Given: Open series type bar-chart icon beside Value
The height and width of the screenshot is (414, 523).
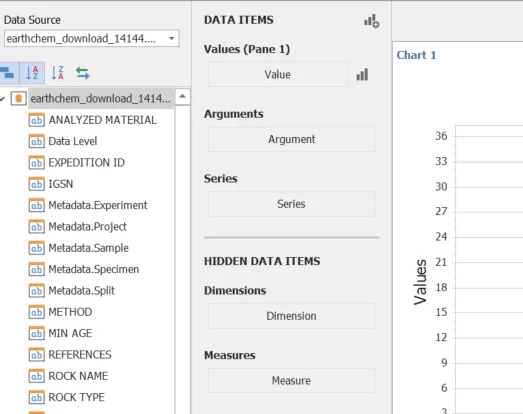Looking at the screenshot, I should point(362,74).
